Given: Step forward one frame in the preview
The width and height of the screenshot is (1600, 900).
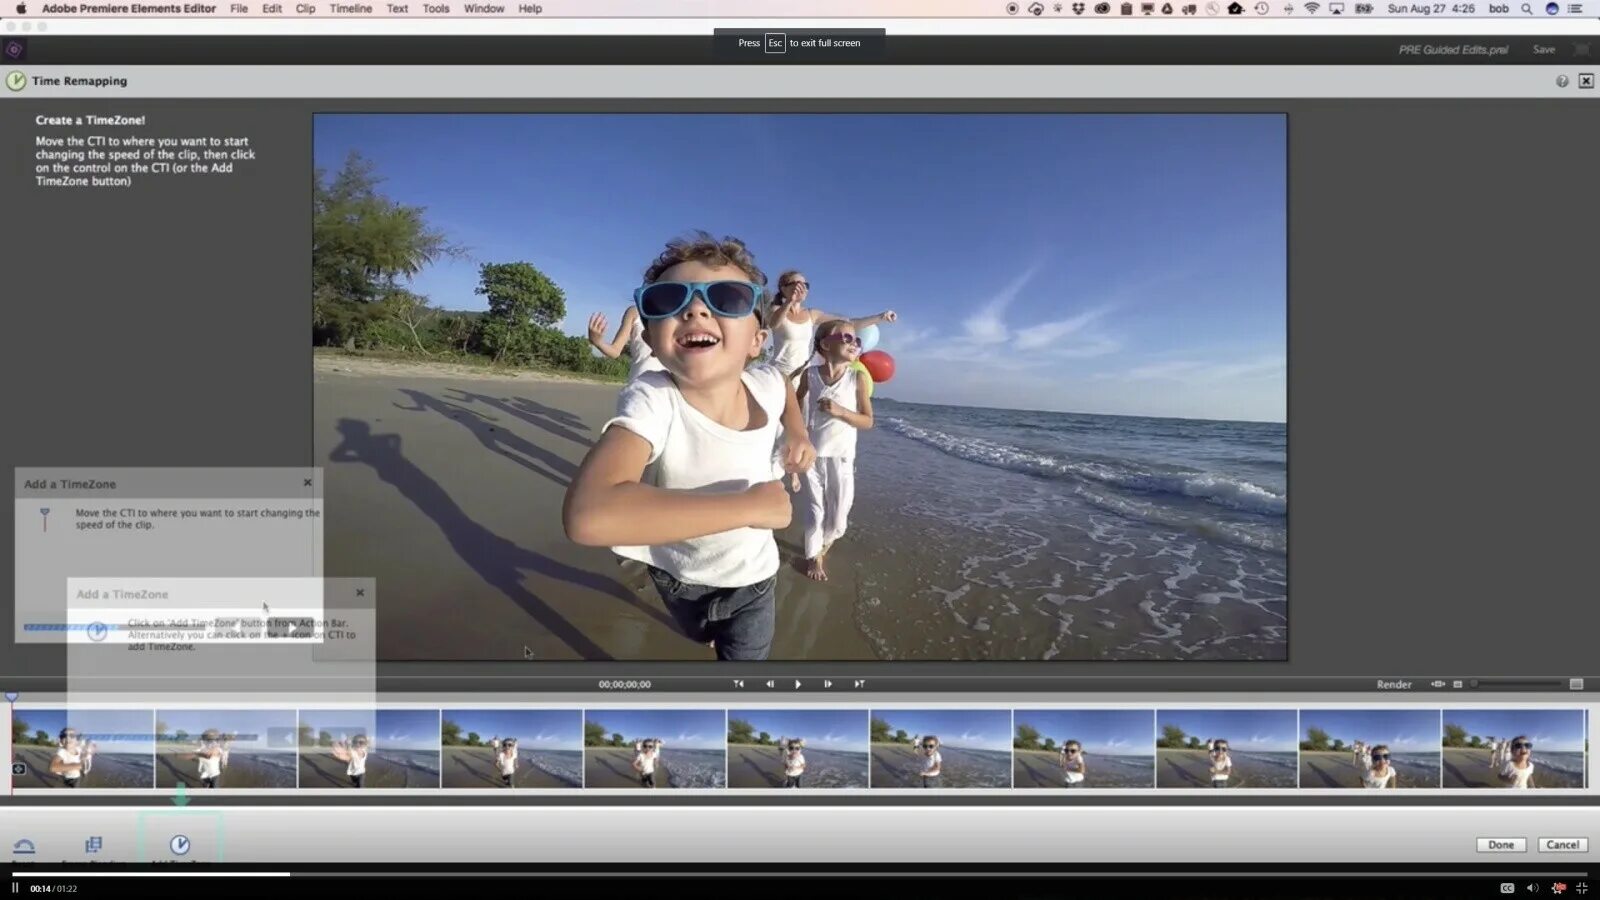Looking at the screenshot, I should (828, 684).
